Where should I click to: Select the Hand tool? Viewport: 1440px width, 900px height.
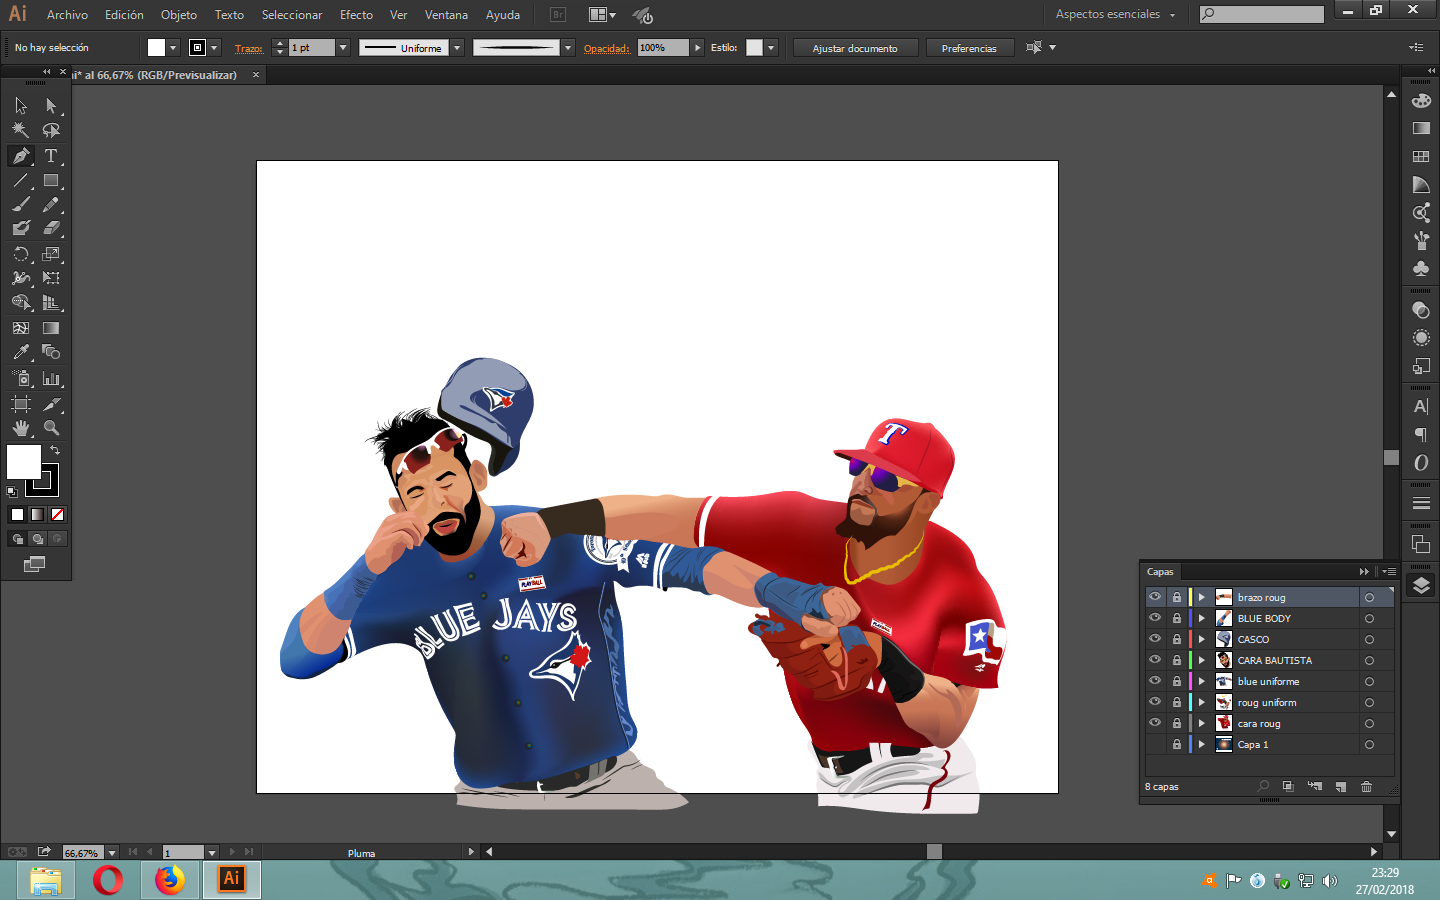tap(20, 428)
